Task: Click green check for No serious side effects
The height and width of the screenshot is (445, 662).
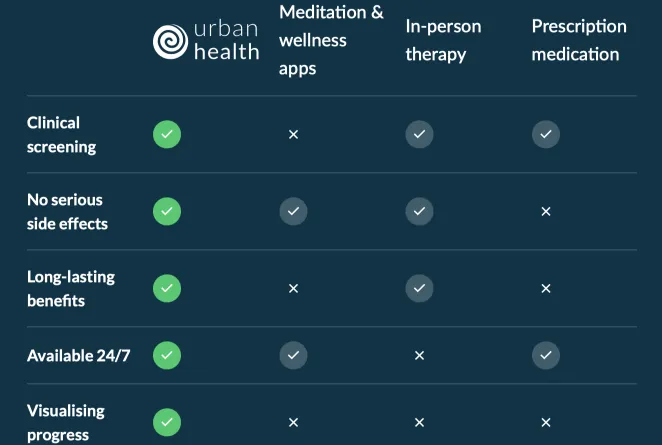Action: tap(167, 211)
